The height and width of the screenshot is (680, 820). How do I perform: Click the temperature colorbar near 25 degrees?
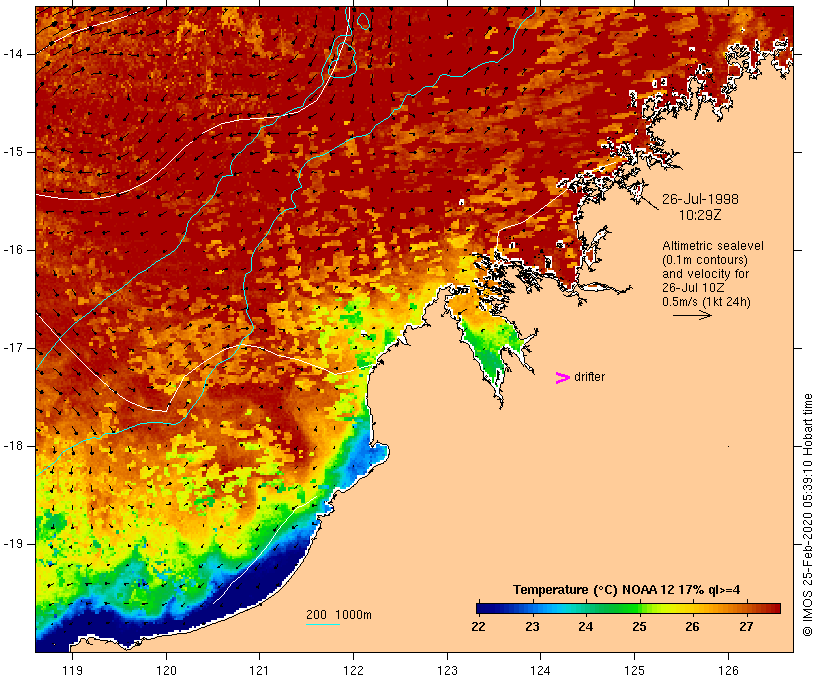pyautogui.click(x=639, y=608)
